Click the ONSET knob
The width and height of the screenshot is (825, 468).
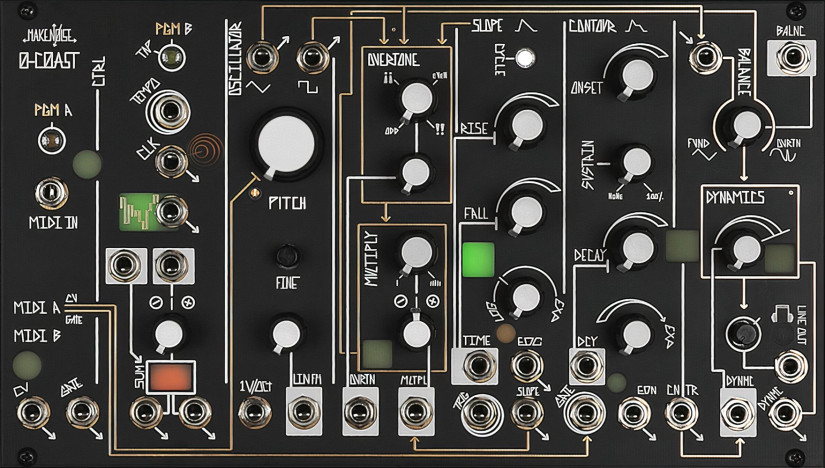pyautogui.click(x=637, y=75)
